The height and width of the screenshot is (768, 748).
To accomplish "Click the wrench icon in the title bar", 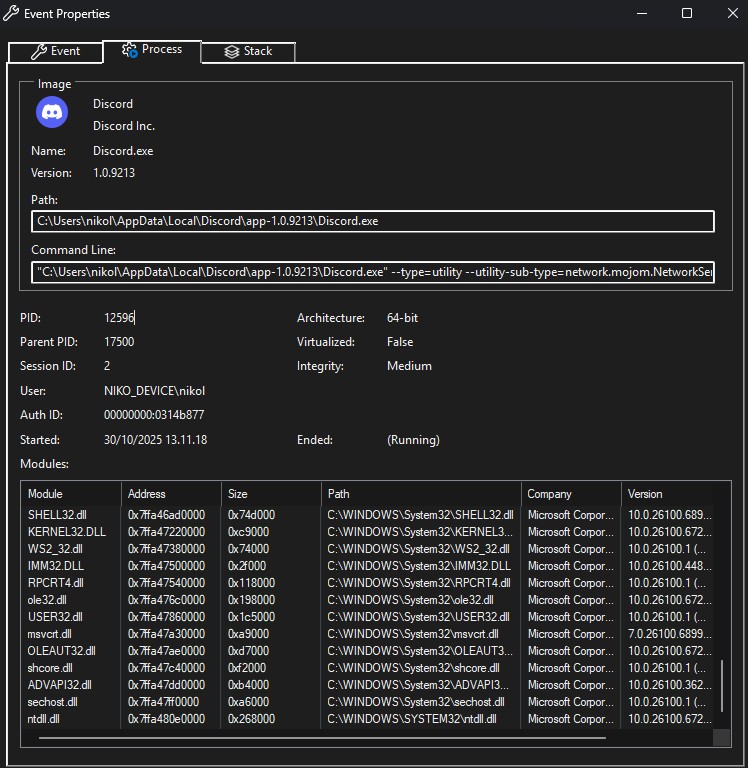I will pyautogui.click(x=11, y=13).
